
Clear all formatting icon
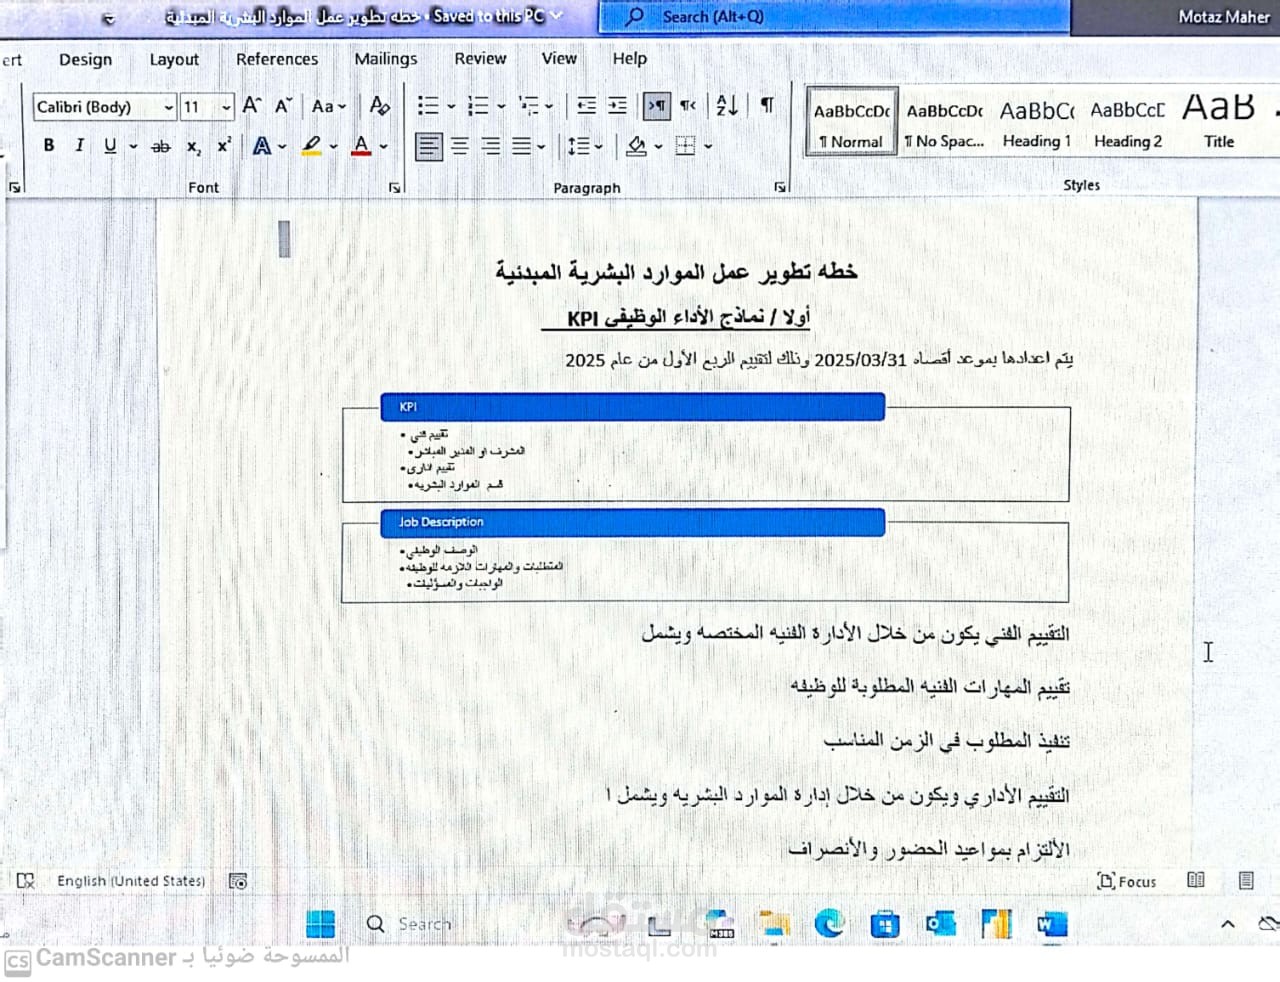click(x=379, y=105)
